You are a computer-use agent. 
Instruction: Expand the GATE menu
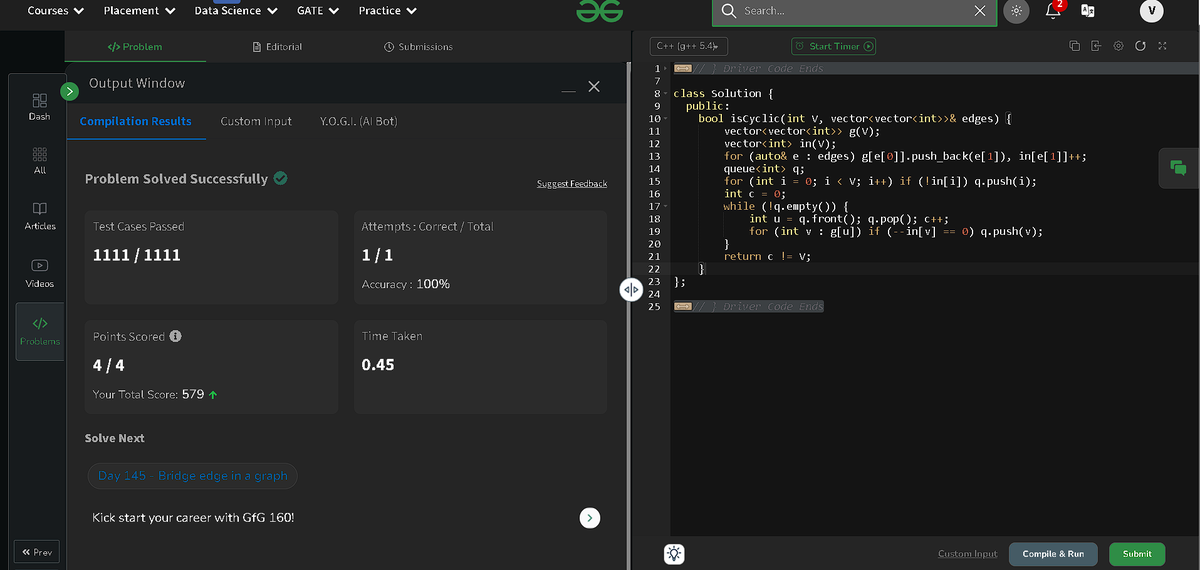tap(318, 11)
